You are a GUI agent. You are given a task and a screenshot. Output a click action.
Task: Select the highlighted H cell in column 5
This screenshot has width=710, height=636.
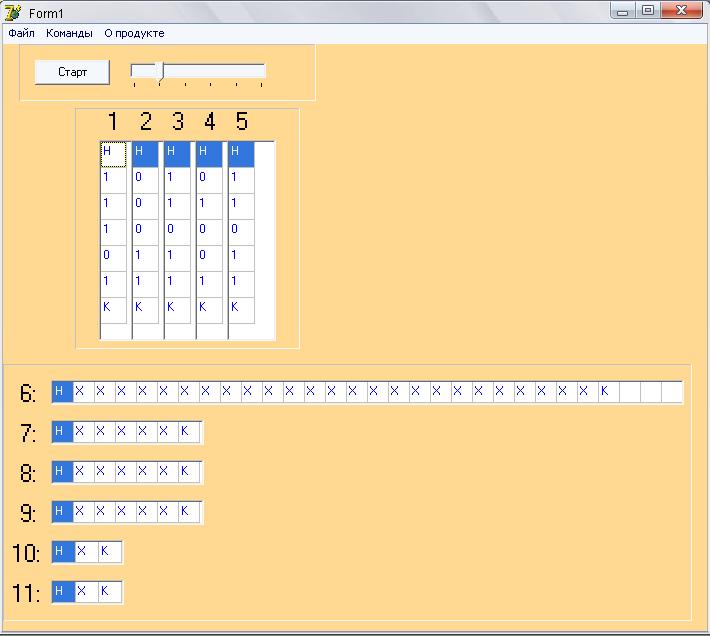[x=241, y=154]
